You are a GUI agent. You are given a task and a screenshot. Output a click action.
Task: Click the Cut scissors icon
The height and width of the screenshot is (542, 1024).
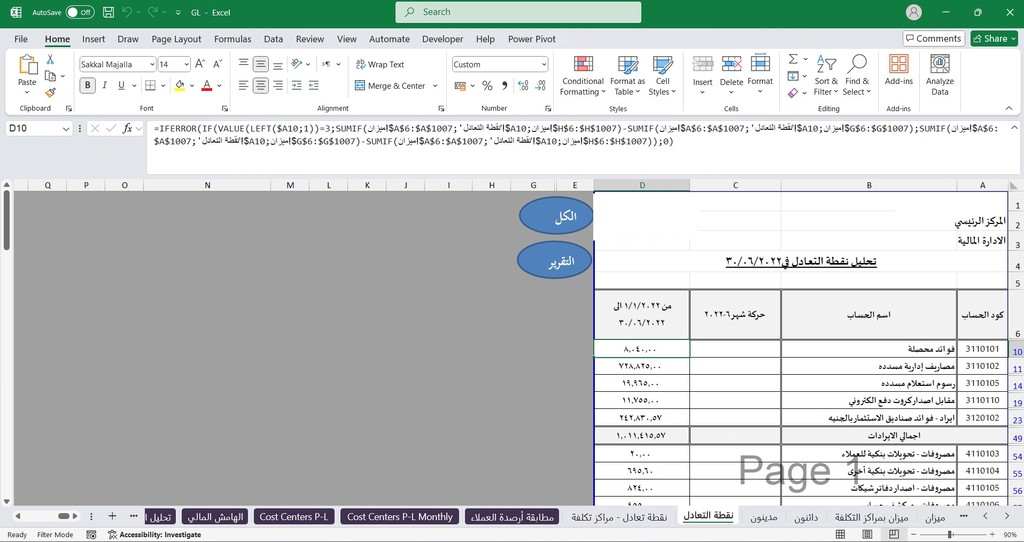point(50,59)
